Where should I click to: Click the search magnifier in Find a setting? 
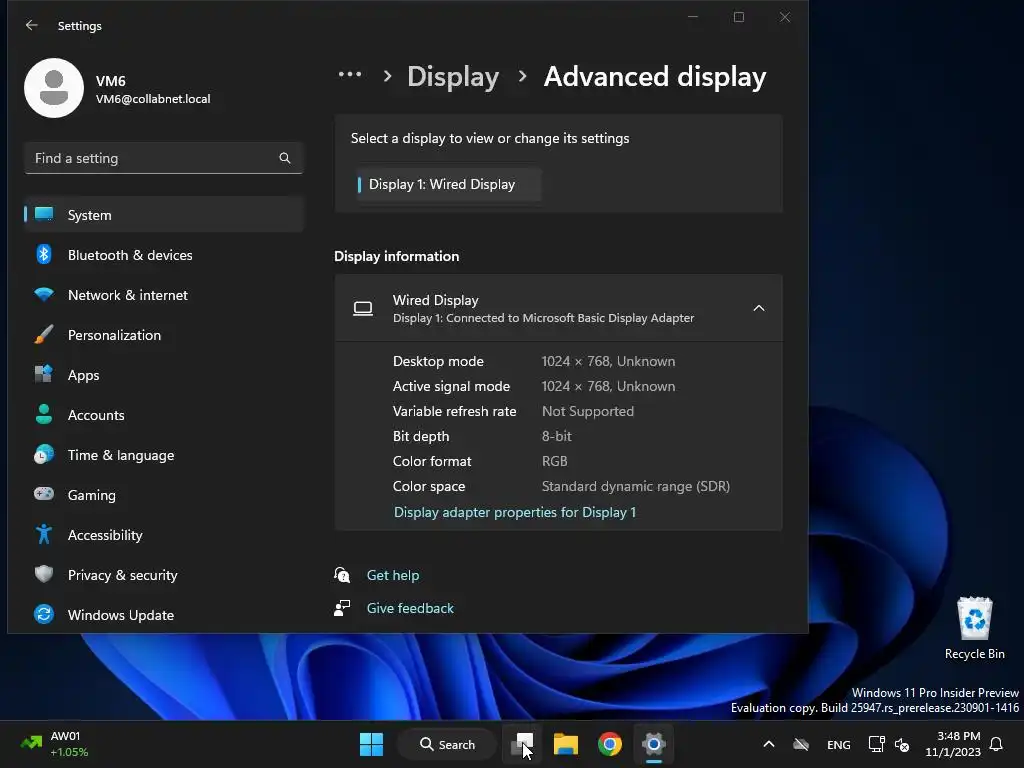[285, 158]
